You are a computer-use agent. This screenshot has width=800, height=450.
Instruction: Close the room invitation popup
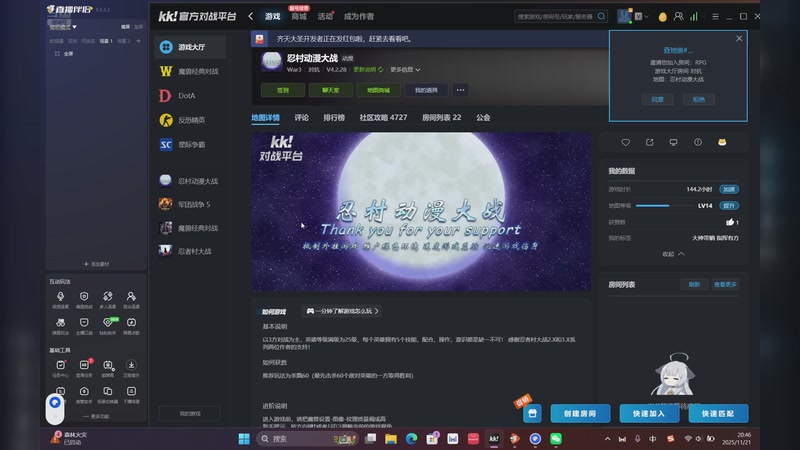click(739, 39)
